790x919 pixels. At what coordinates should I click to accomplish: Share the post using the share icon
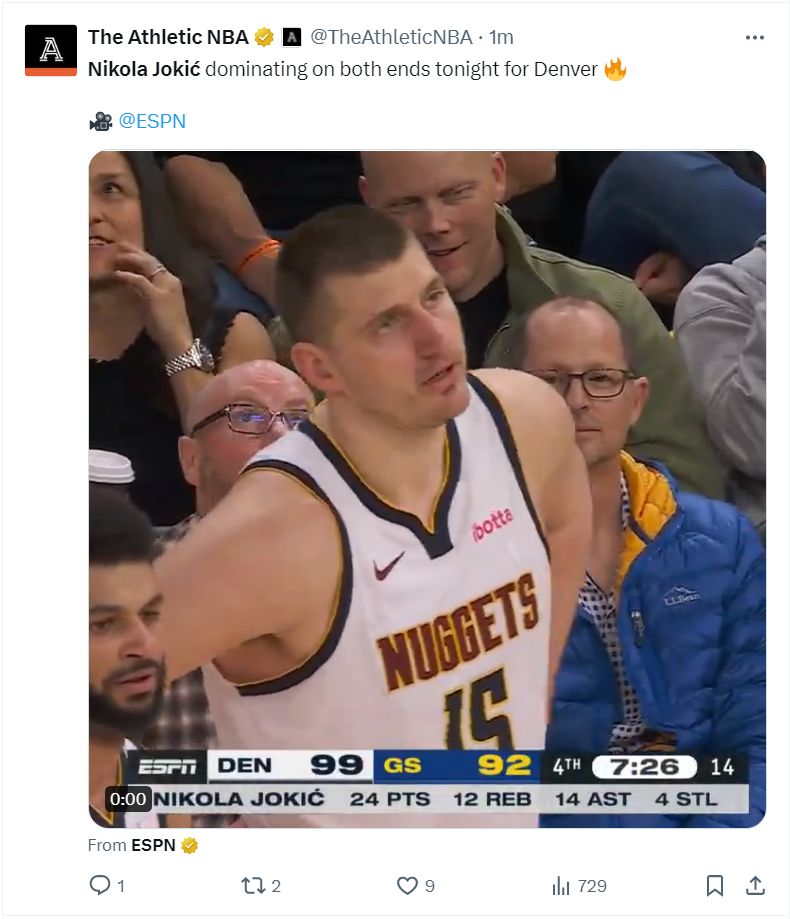coord(756,885)
